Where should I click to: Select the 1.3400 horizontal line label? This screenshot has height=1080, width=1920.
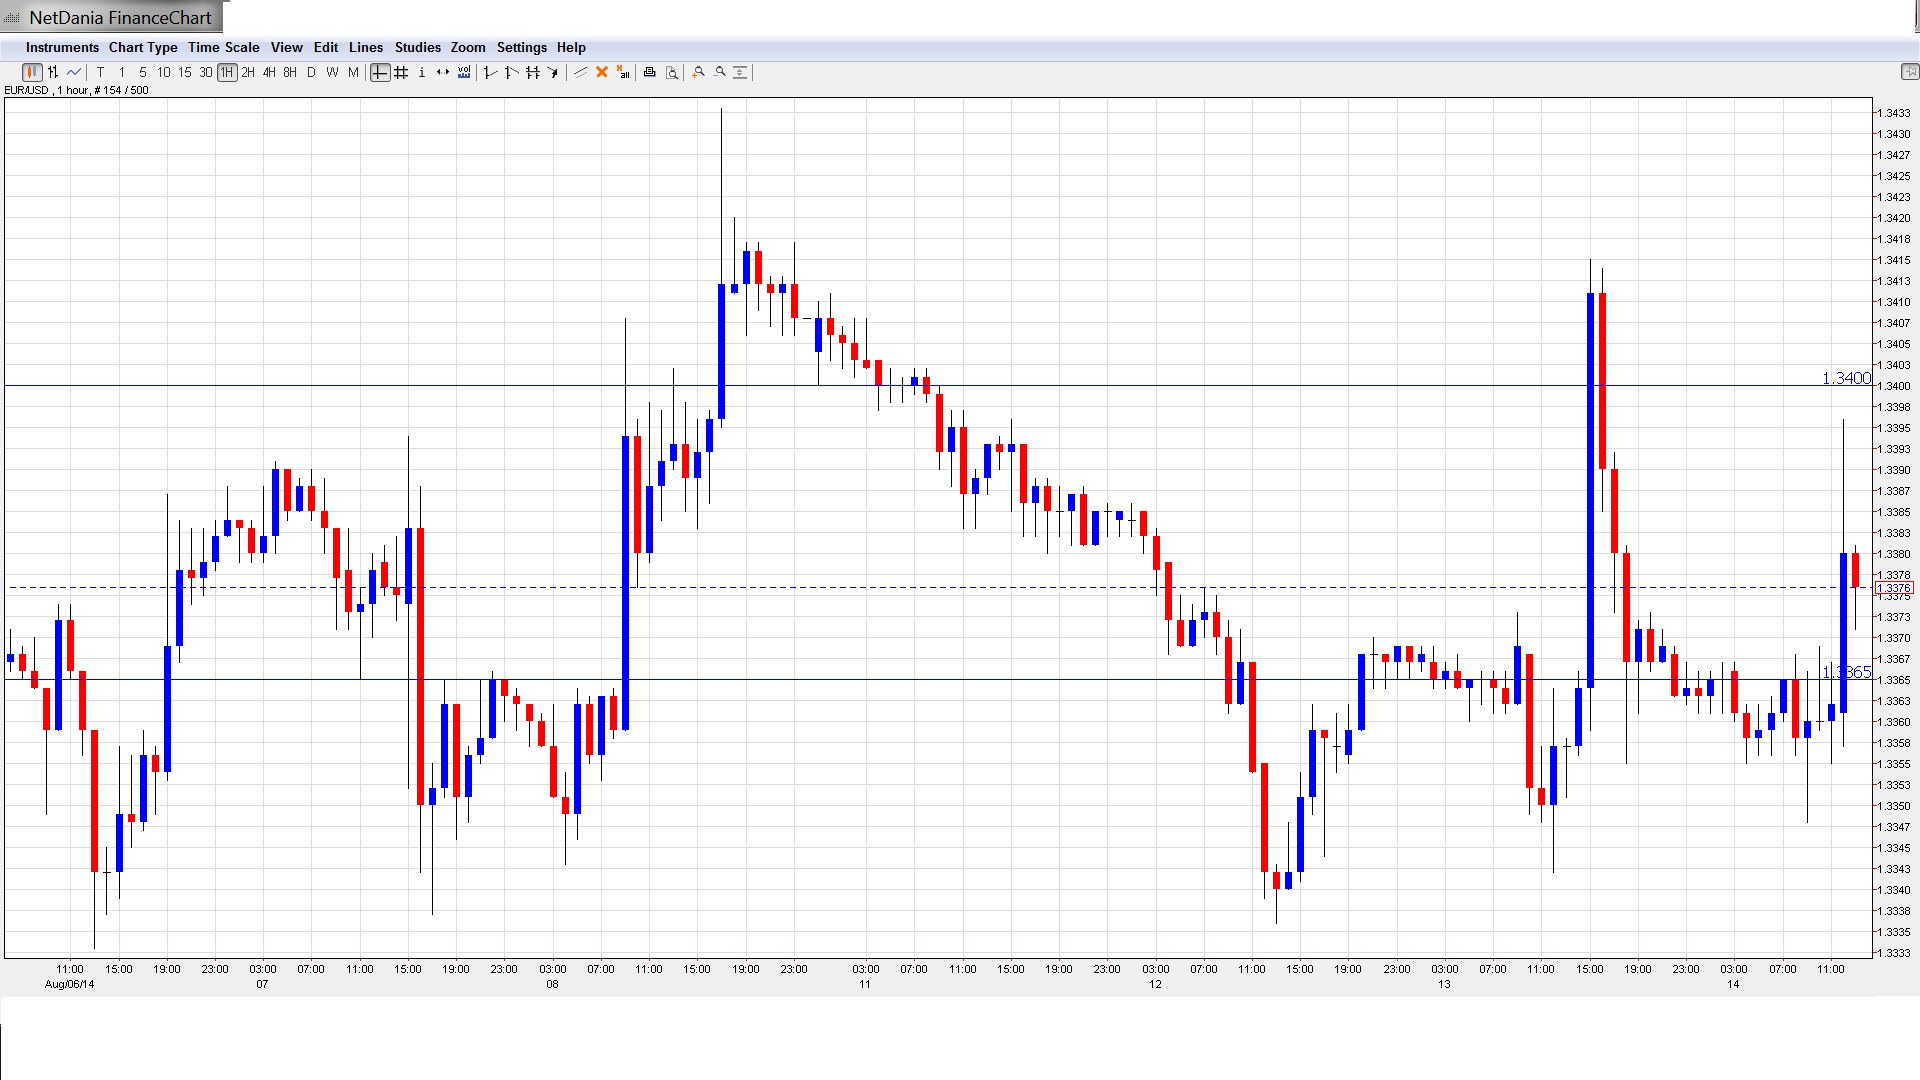[x=1846, y=378]
